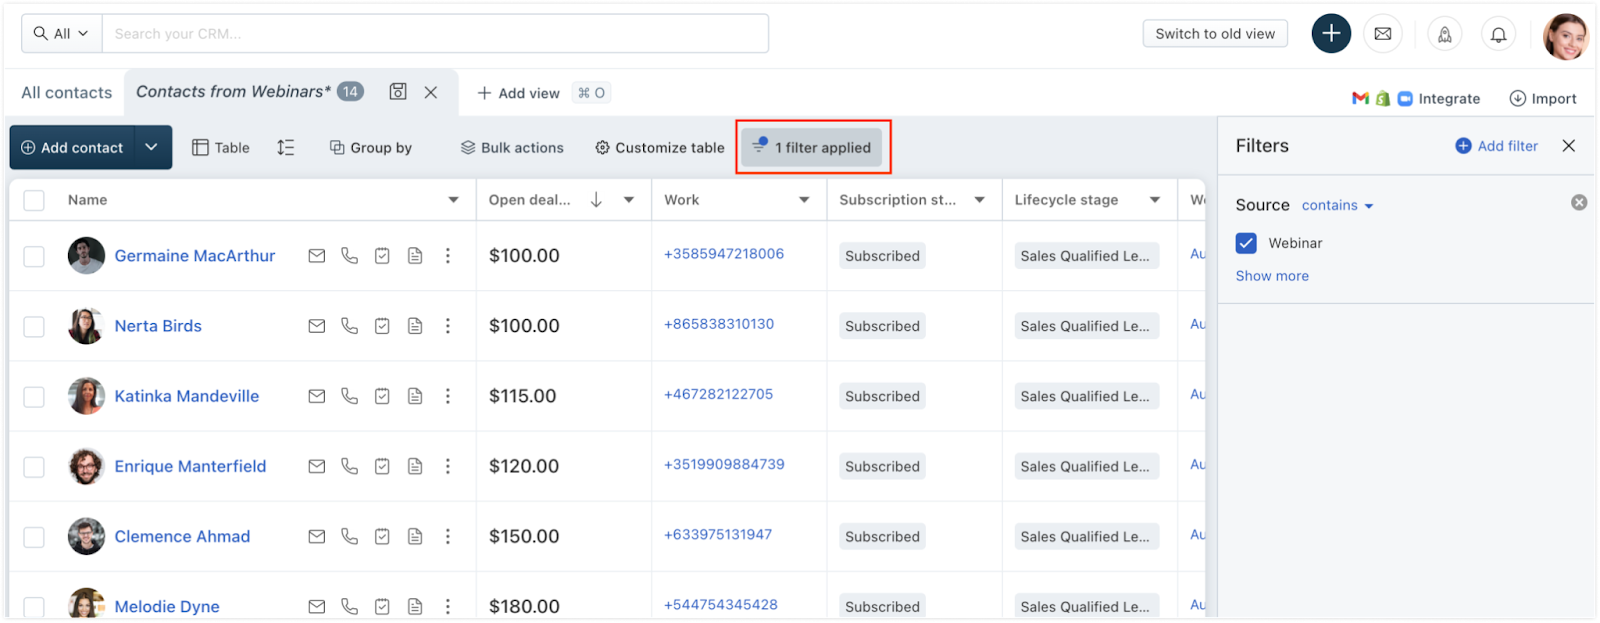Call Enrique Manterfield via phone icon
Image resolution: width=1600 pixels, height=623 pixels.
pos(349,466)
